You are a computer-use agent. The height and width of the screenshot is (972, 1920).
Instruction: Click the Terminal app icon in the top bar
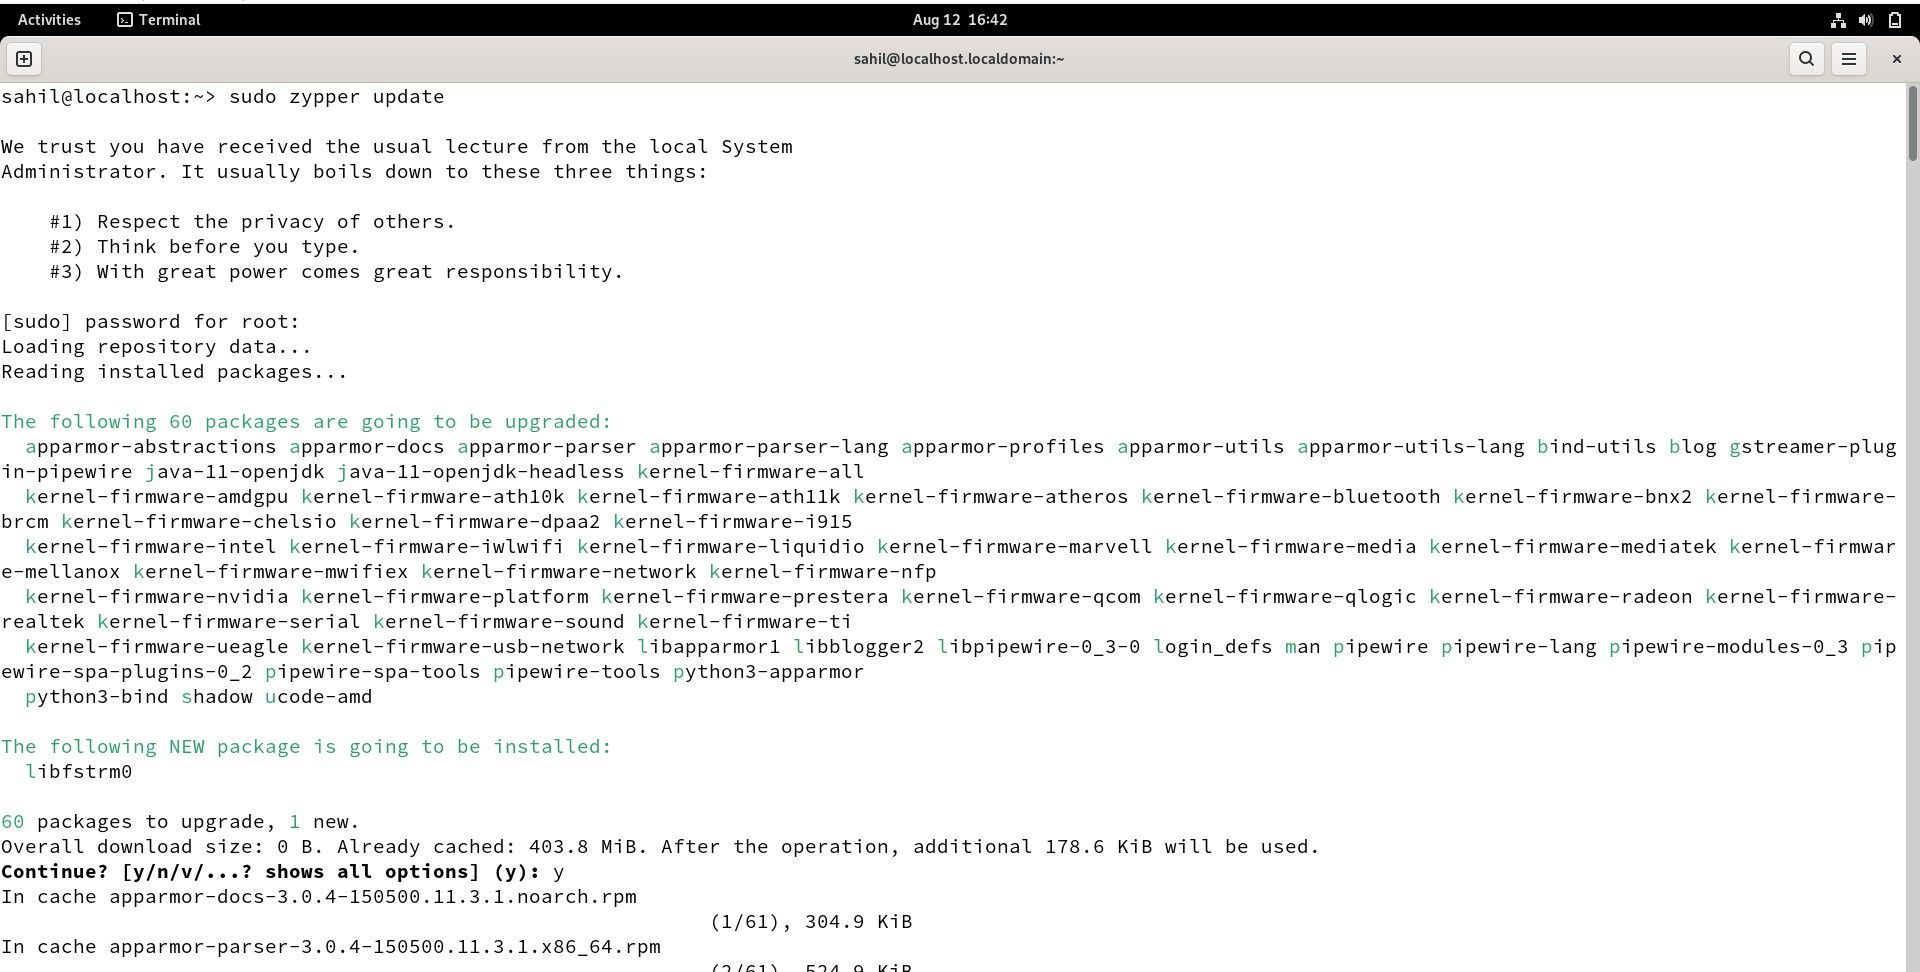[124, 19]
